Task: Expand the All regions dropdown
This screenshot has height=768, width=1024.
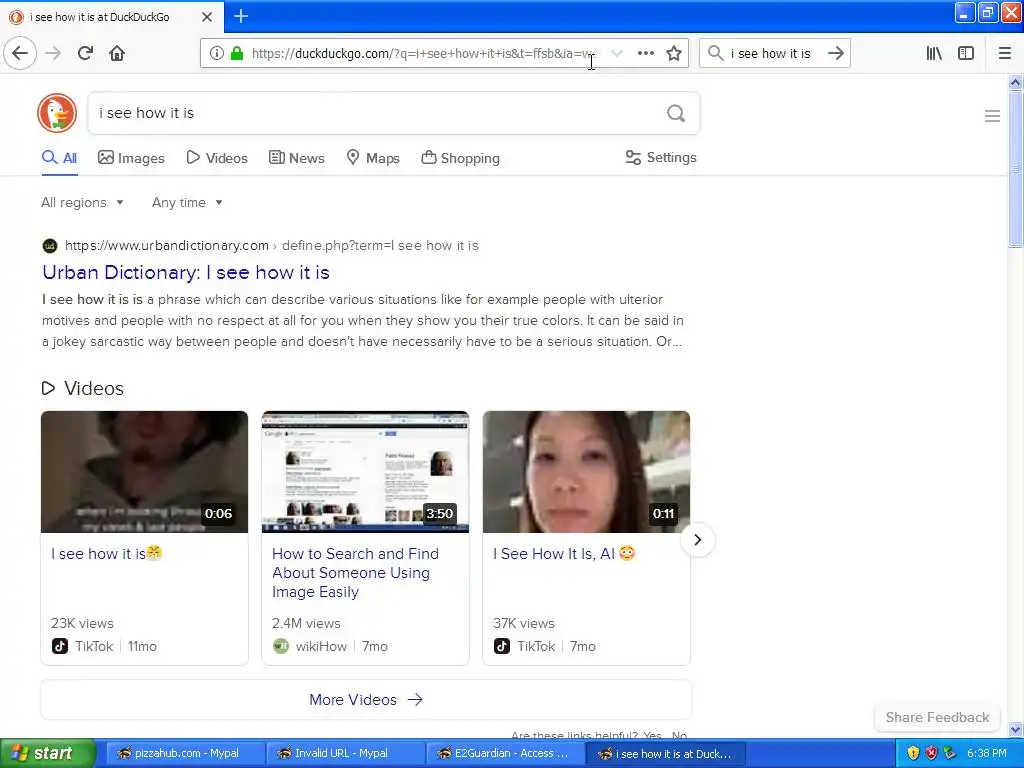Action: pos(82,202)
